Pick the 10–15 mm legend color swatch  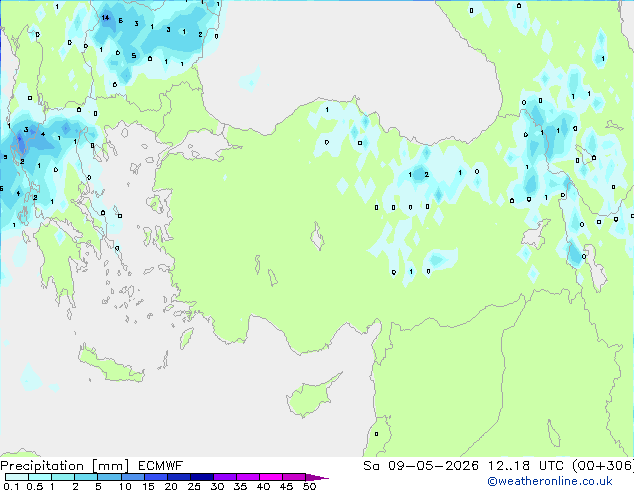(132, 477)
